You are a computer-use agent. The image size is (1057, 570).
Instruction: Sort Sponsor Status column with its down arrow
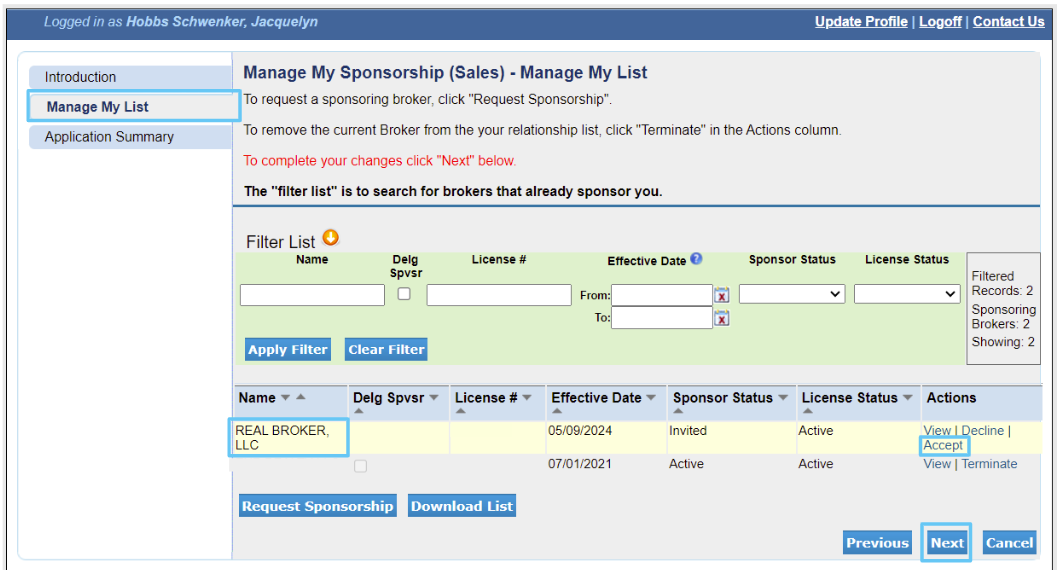[x=783, y=398]
